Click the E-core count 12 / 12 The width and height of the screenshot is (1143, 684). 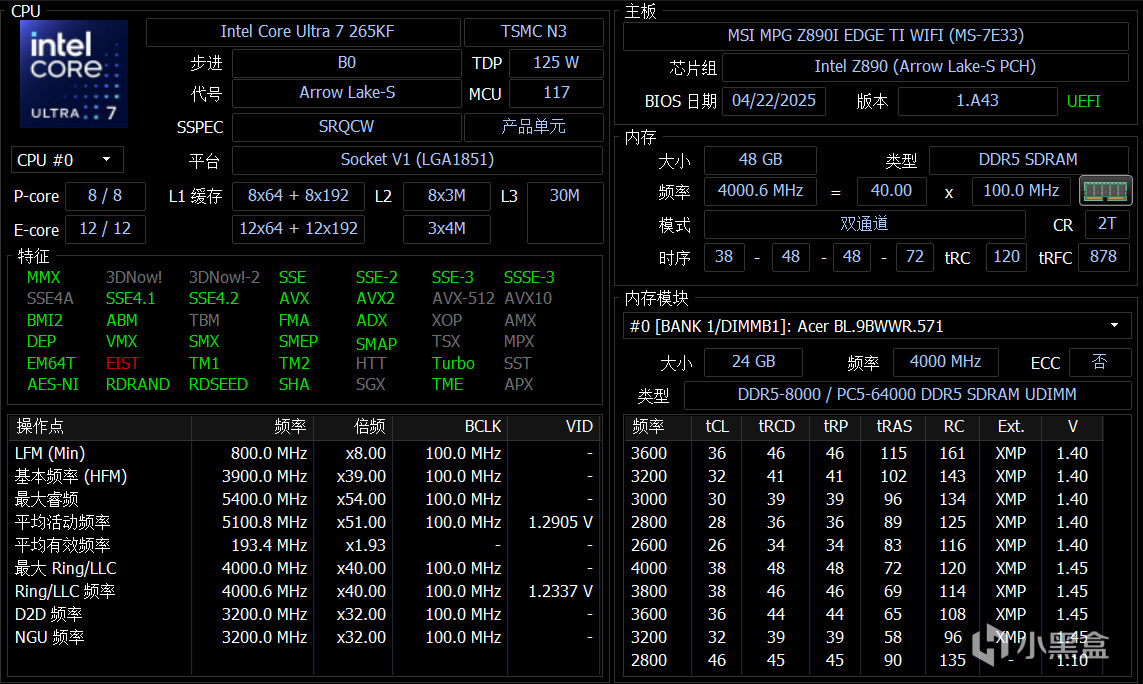click(x=105, y=229)
